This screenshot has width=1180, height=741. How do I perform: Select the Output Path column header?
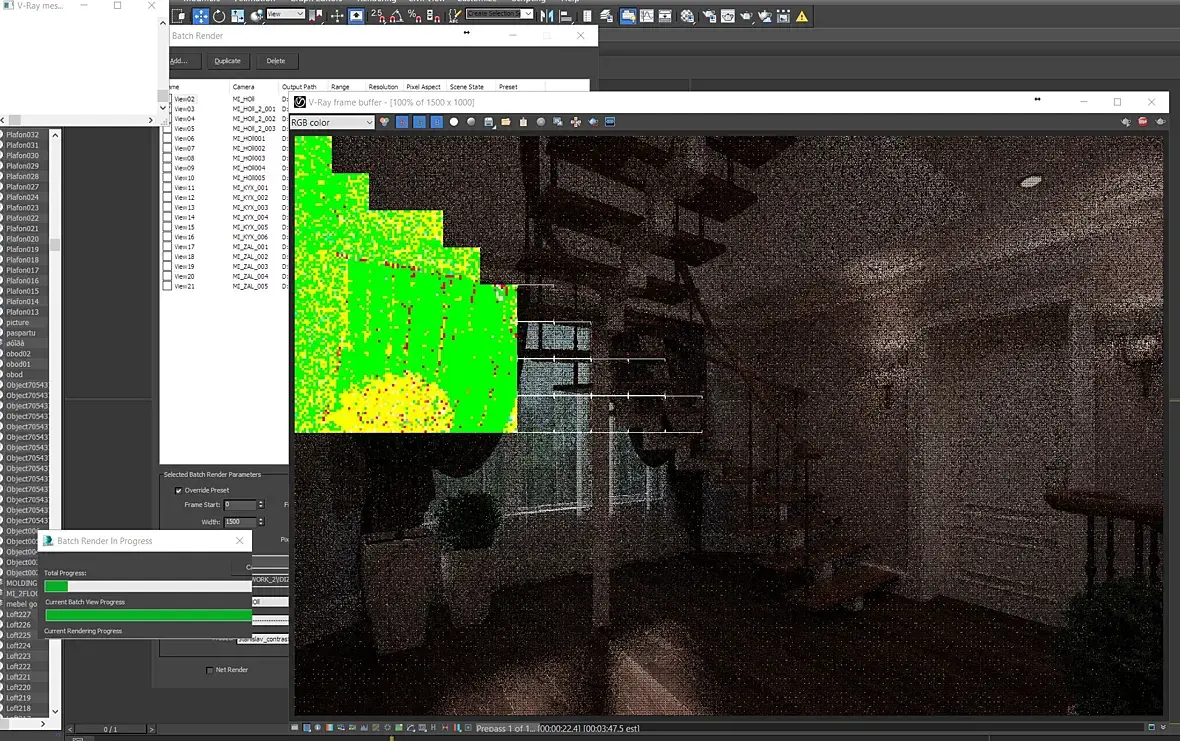[300, 87]
